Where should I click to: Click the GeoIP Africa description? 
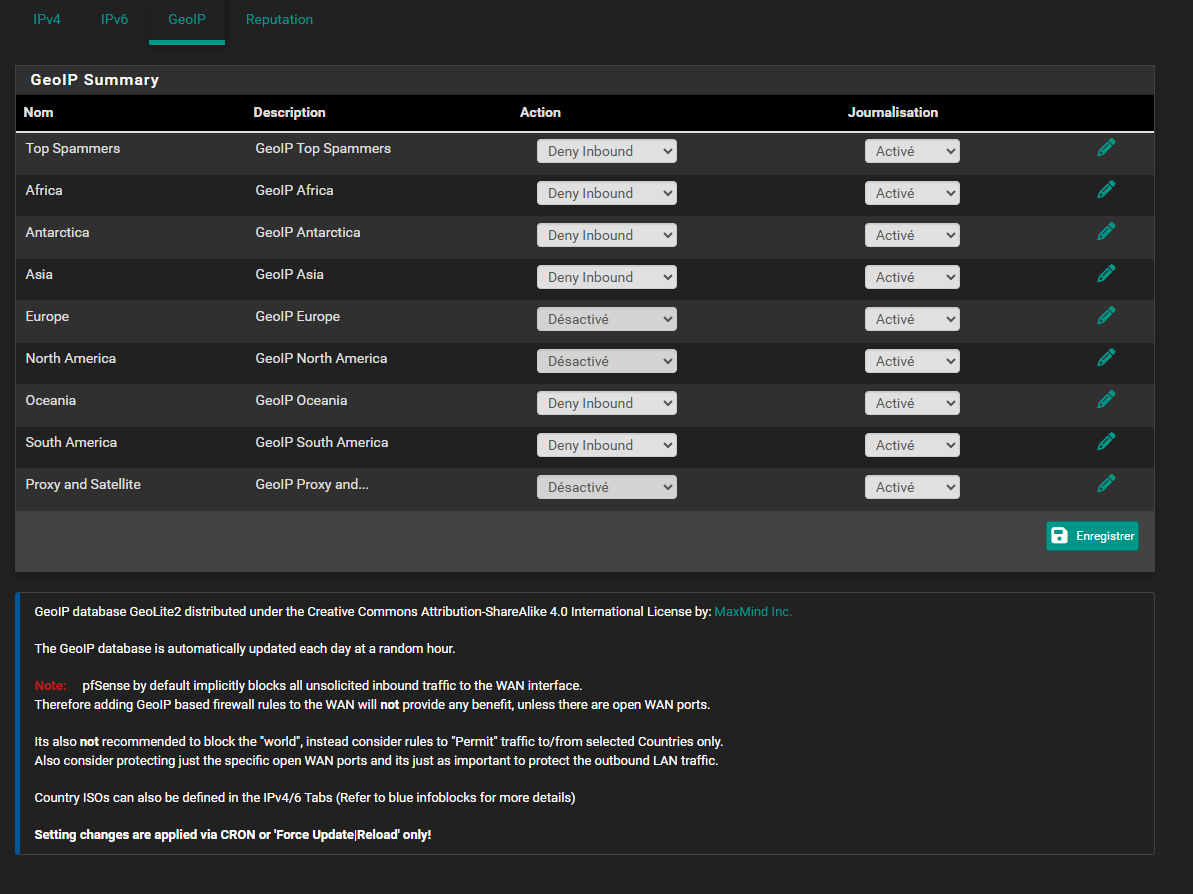click(x=294, y=190)
